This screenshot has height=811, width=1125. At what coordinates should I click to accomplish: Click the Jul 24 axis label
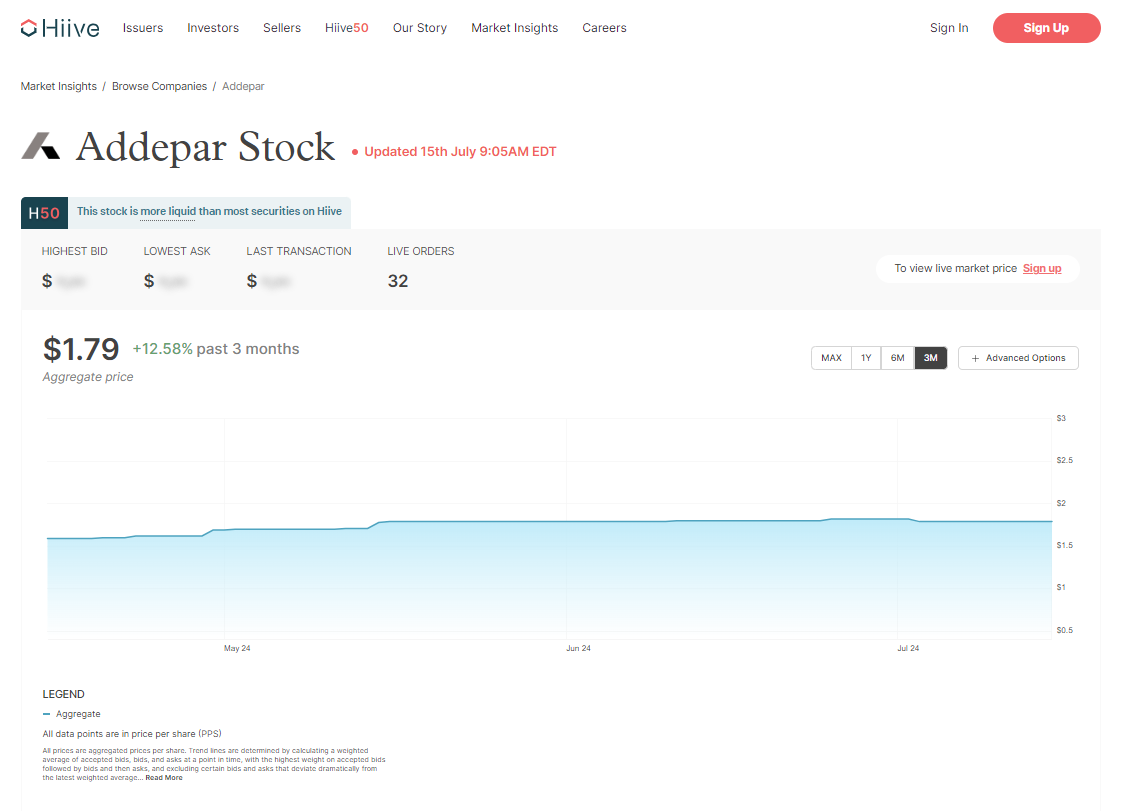(908, 648)
